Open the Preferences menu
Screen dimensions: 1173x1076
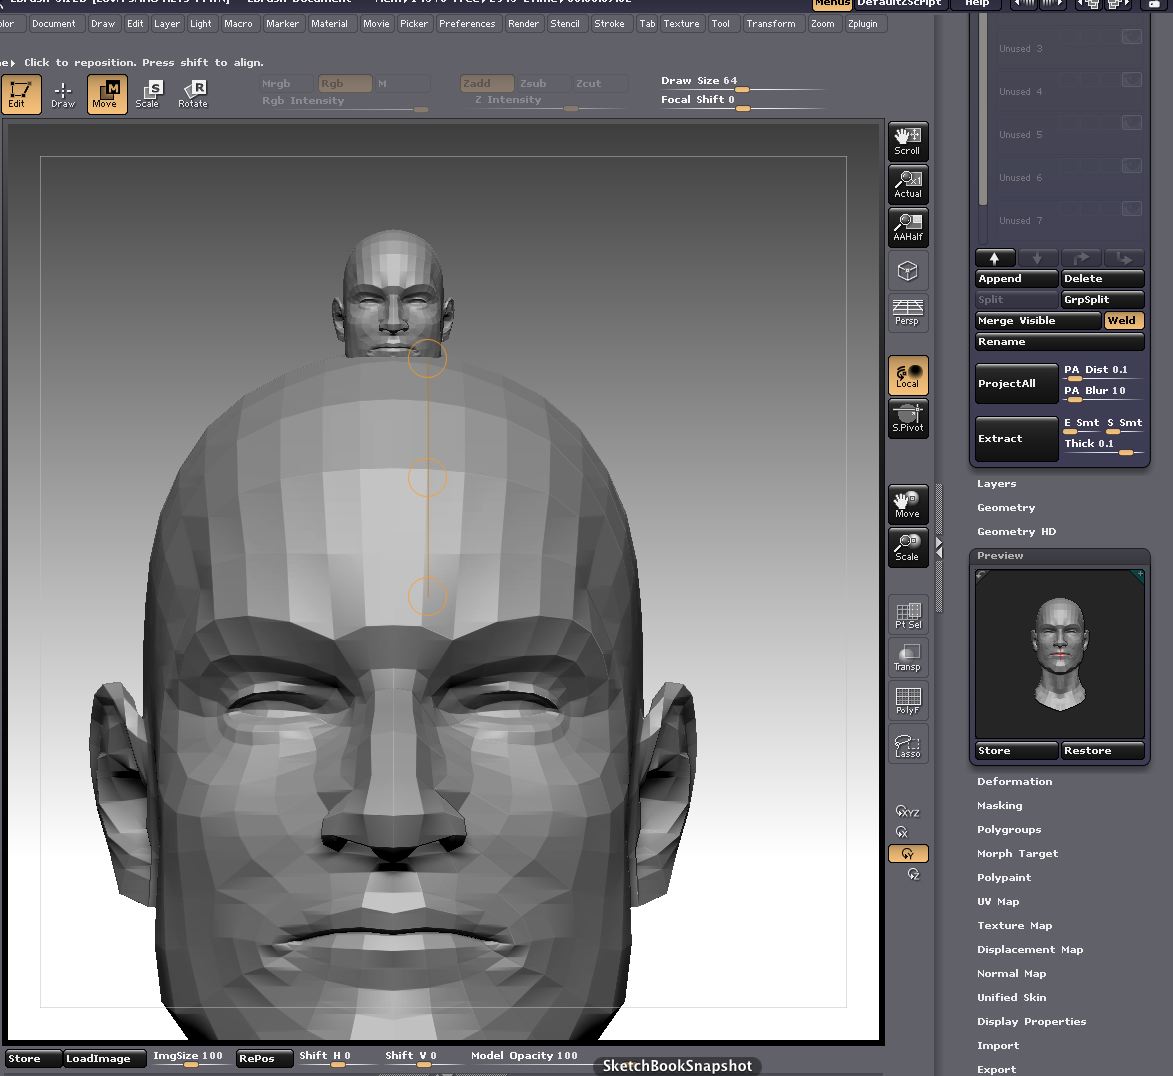point(467,23)
